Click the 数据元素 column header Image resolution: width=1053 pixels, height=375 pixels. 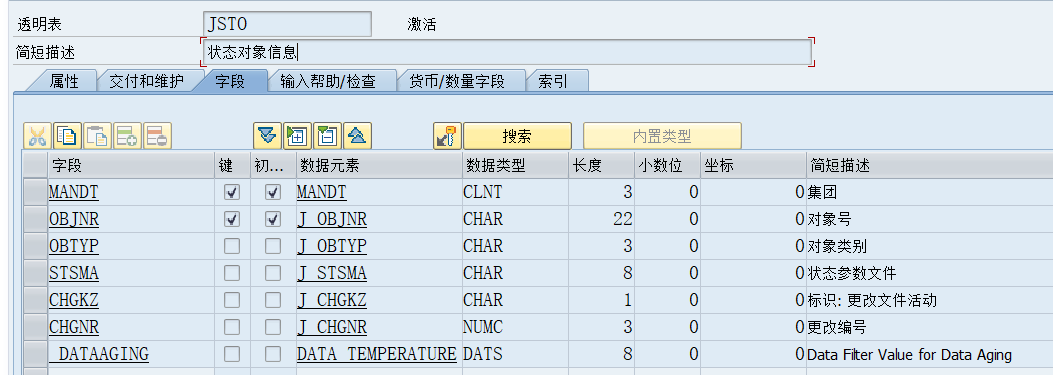point(378,165)
